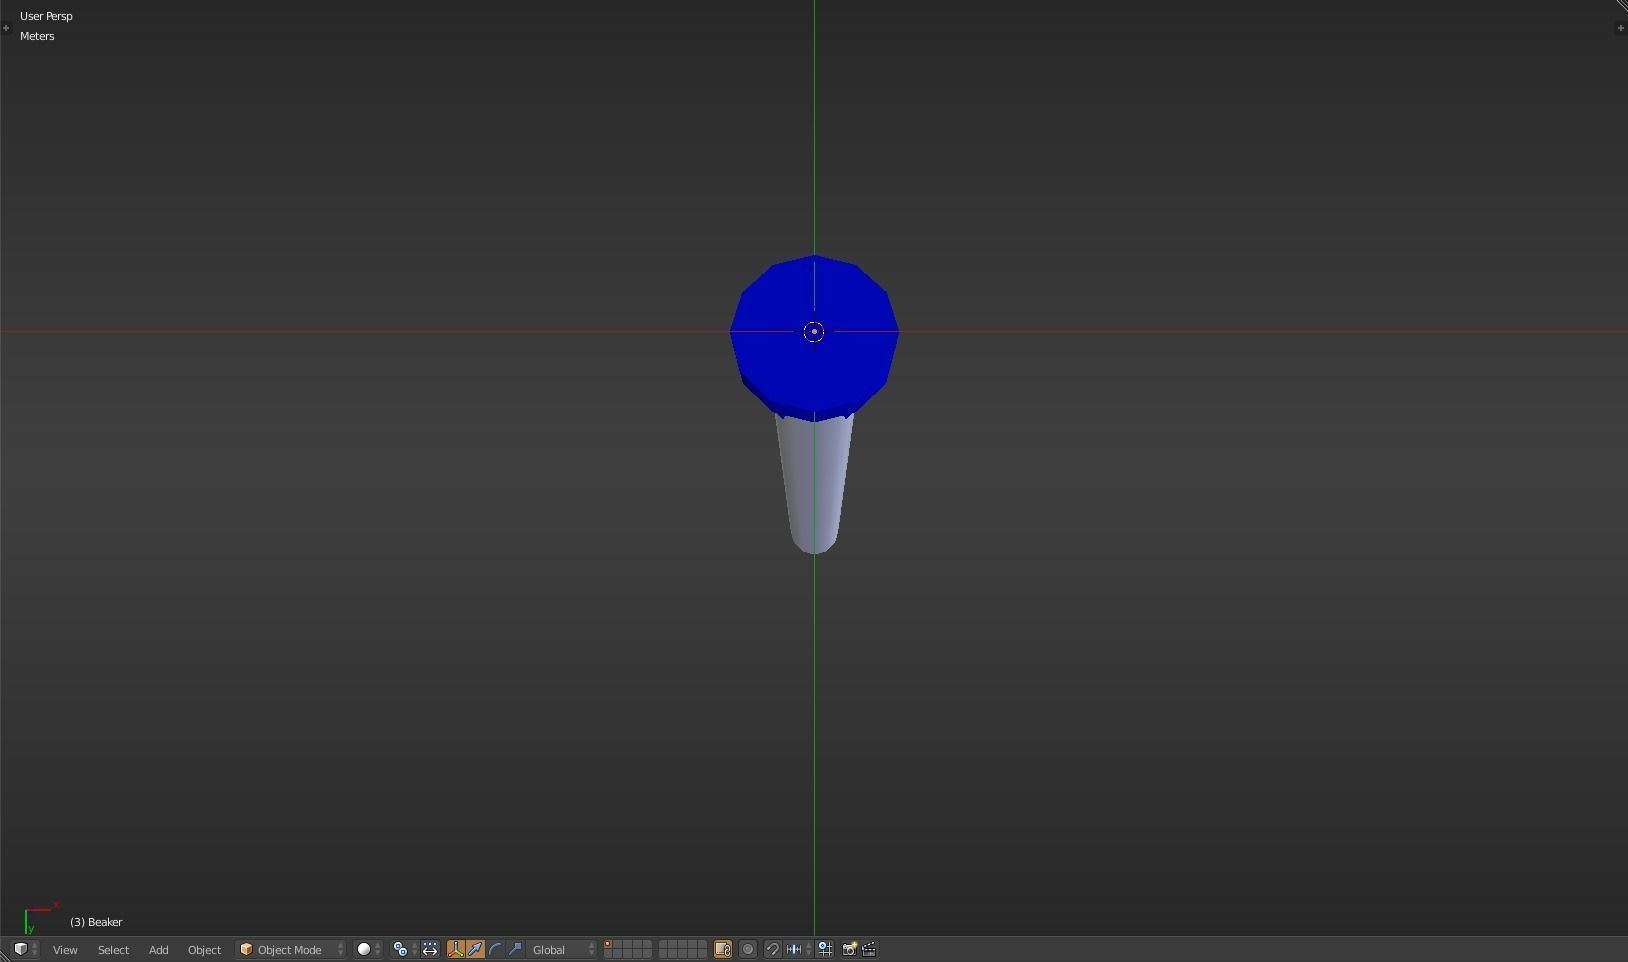This screenshot has width=1628, height=962.
Task: Open the pivot point selector
Action: coord(404,949)
